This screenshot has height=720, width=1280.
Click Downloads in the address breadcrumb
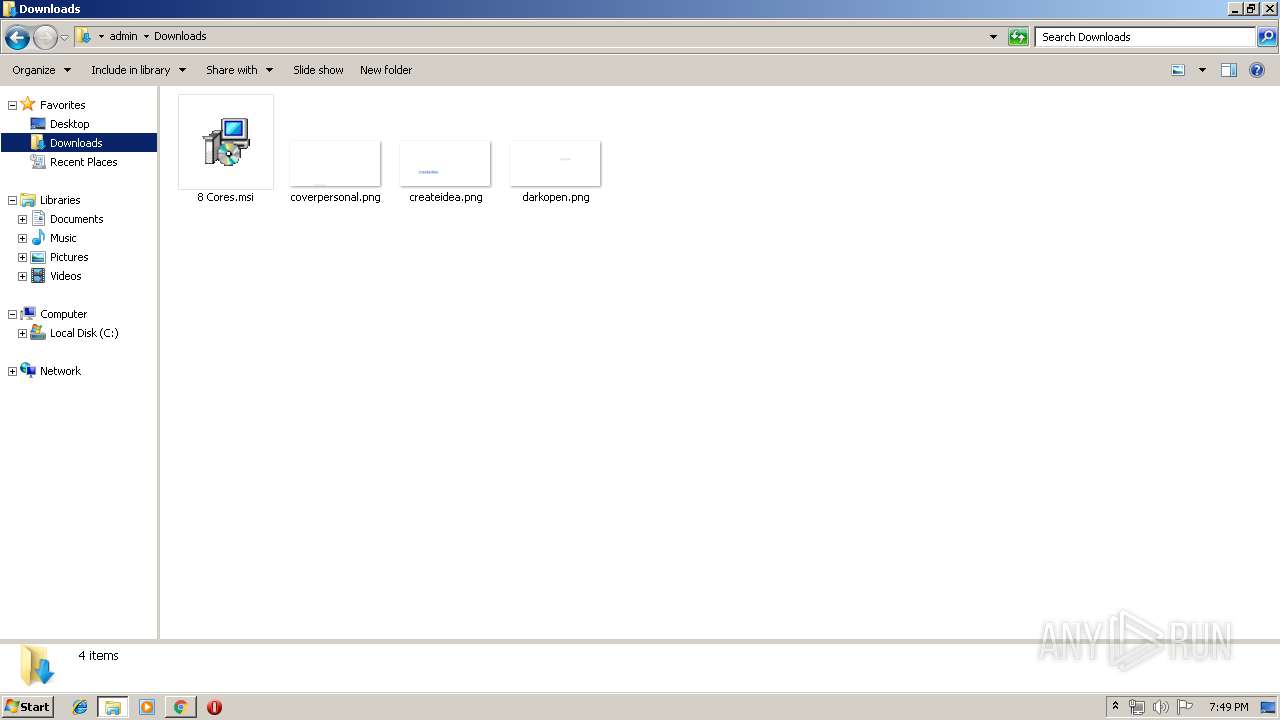click(x=180, y=36)
